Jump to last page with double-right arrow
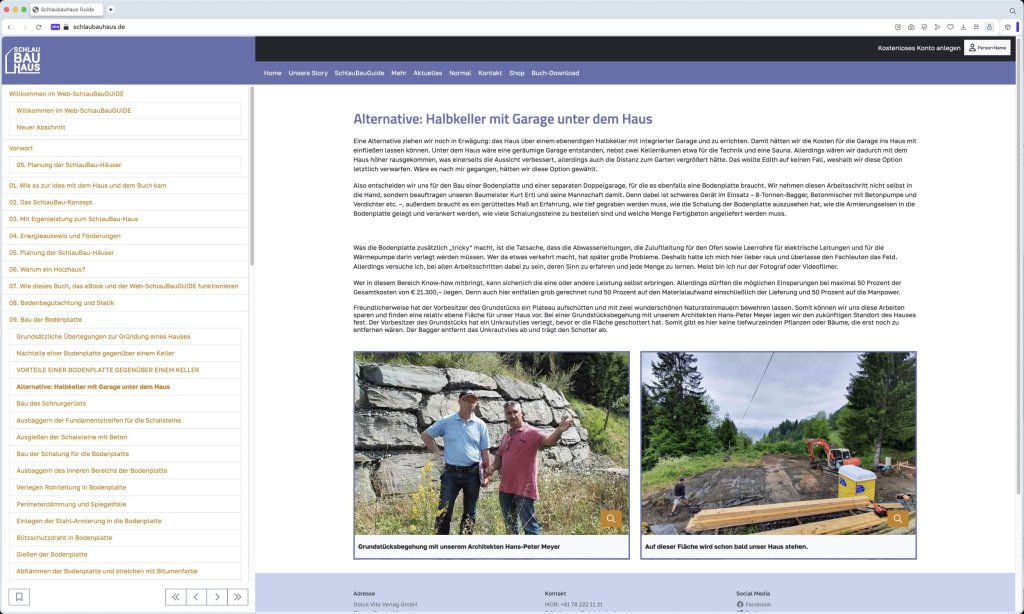This screenshot has width=1024, height=614. (238, 597)
